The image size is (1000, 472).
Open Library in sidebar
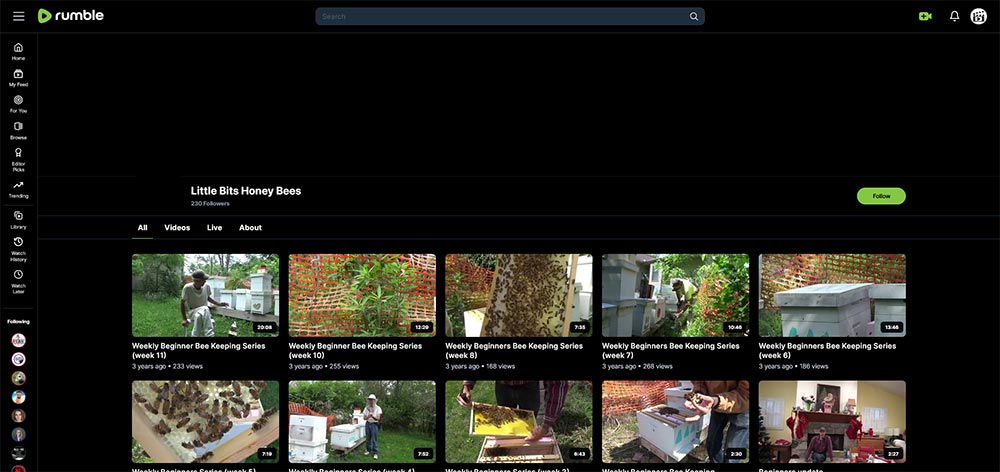coord(18,220)
